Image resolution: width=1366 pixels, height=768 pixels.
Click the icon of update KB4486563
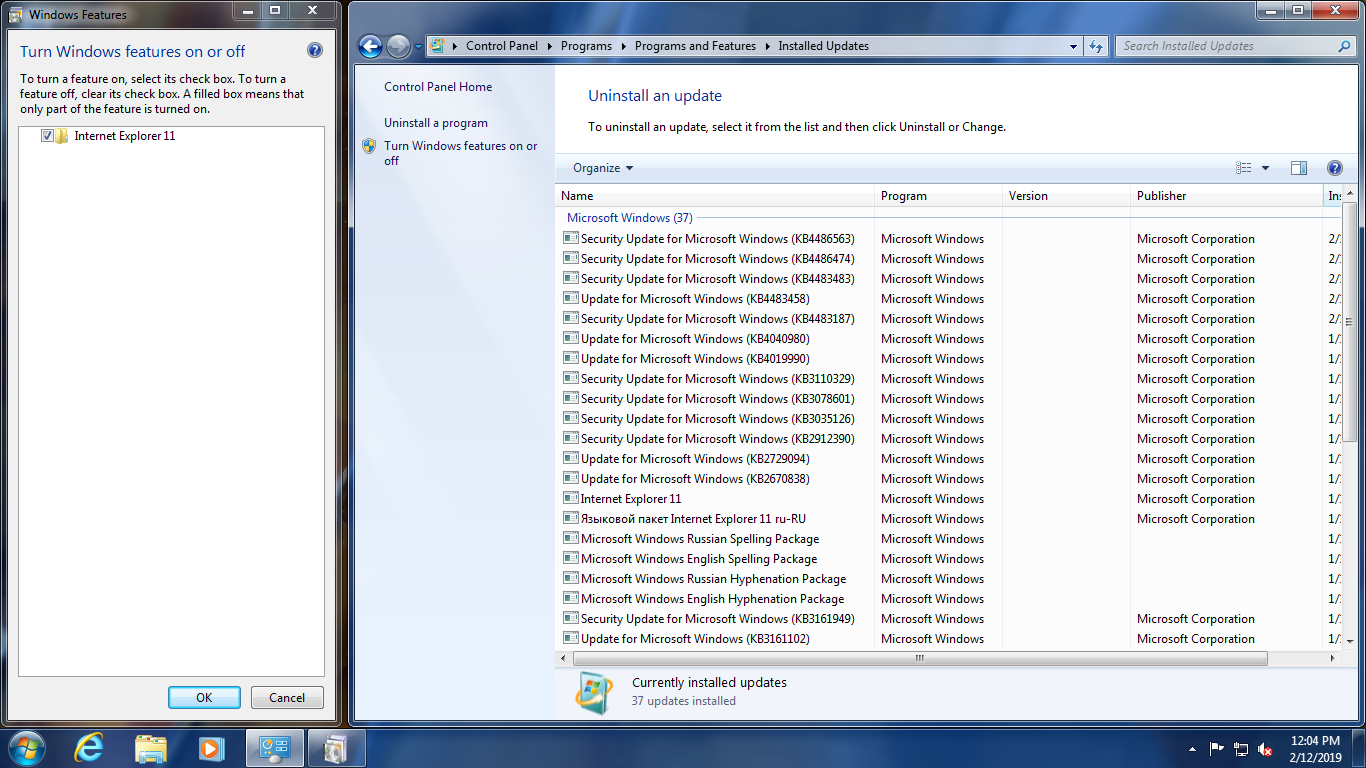coord(570,238)
